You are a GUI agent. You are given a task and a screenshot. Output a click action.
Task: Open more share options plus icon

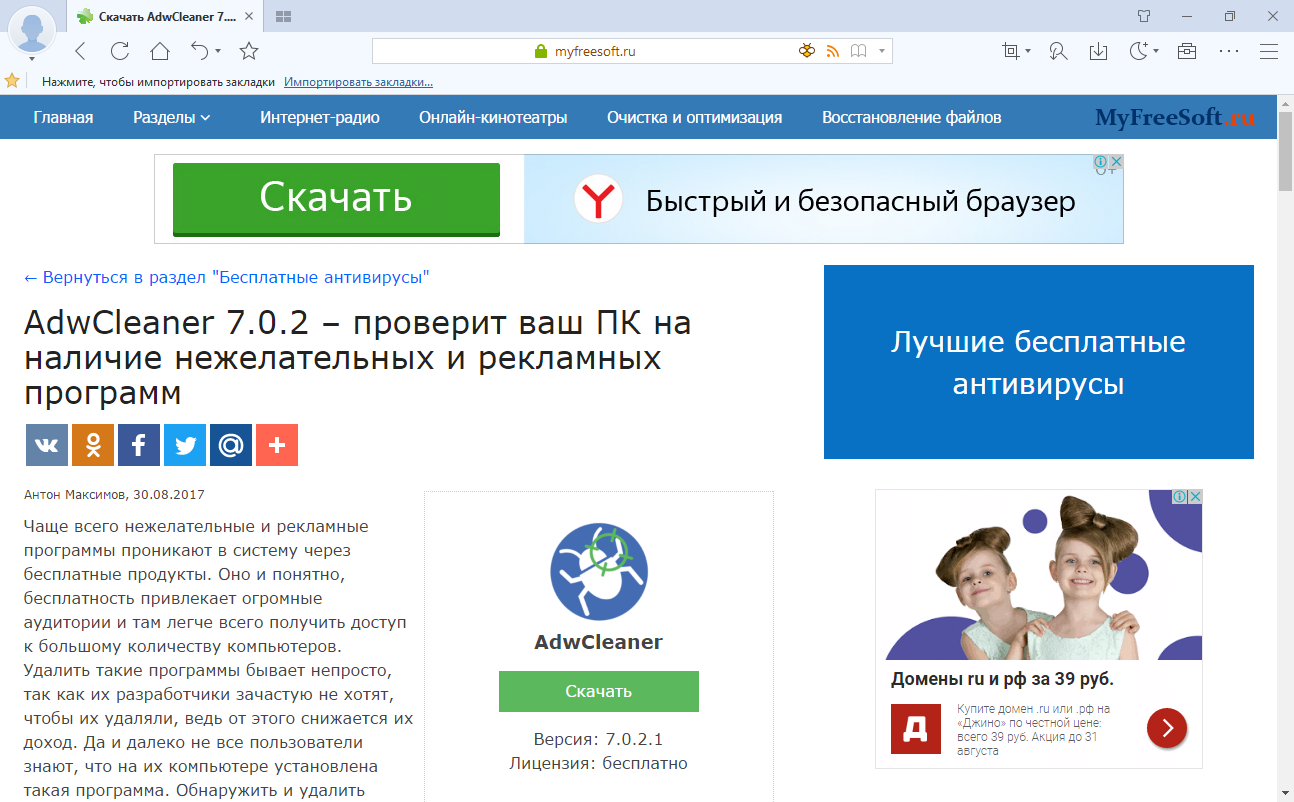[x=277, y=445]
